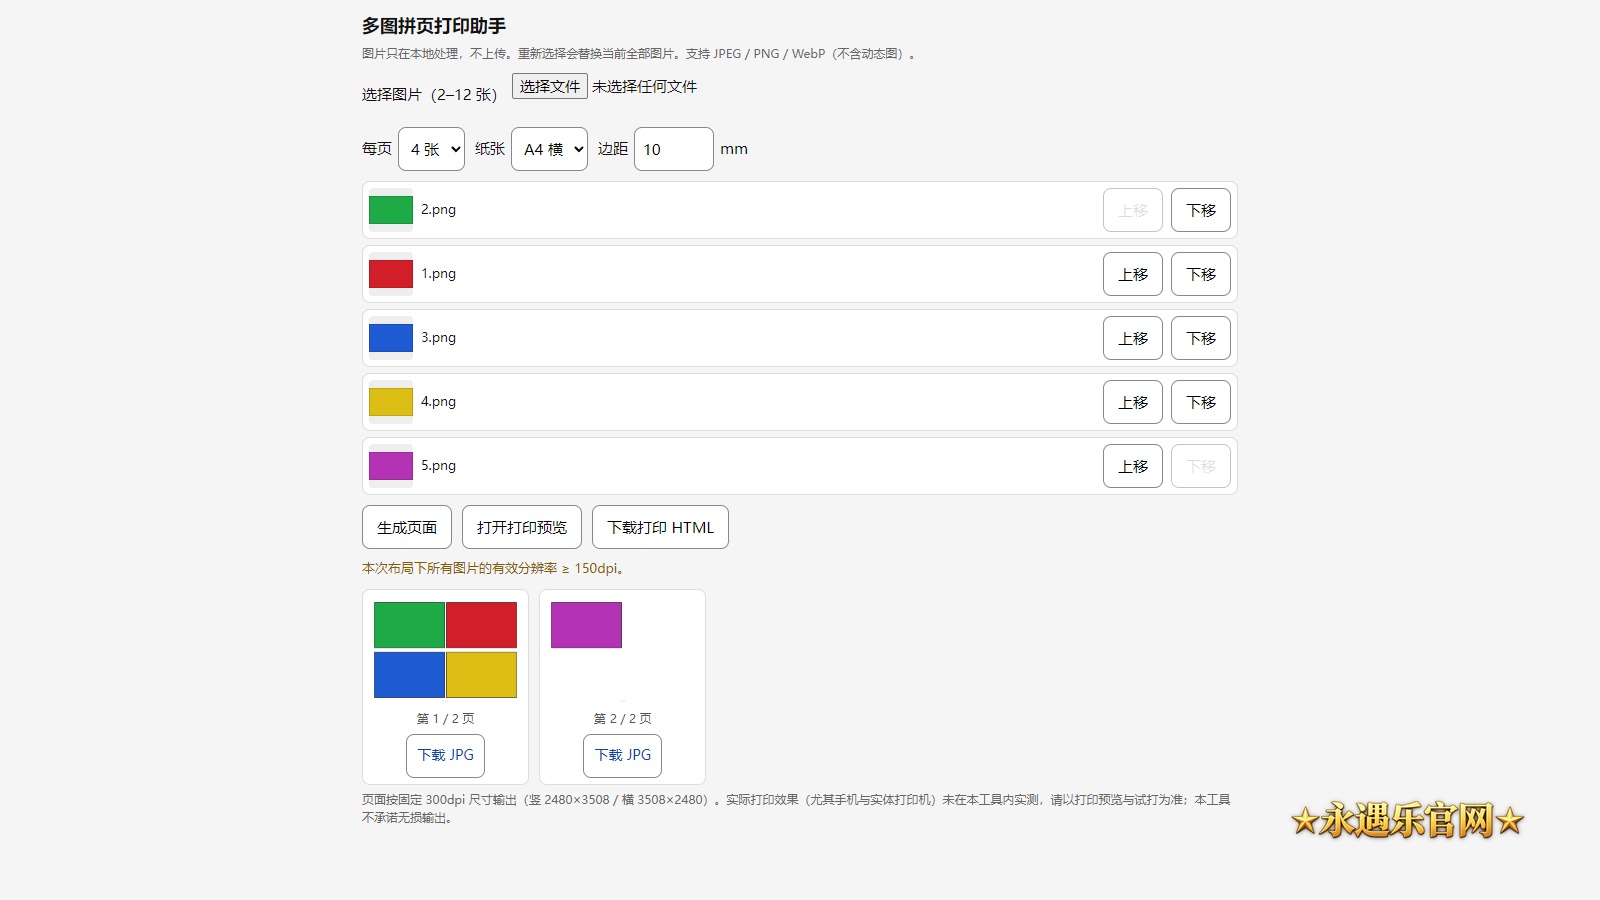Click the page 1 preview thumbnail
Screen dimensions: 1600x900
point(445,650)
